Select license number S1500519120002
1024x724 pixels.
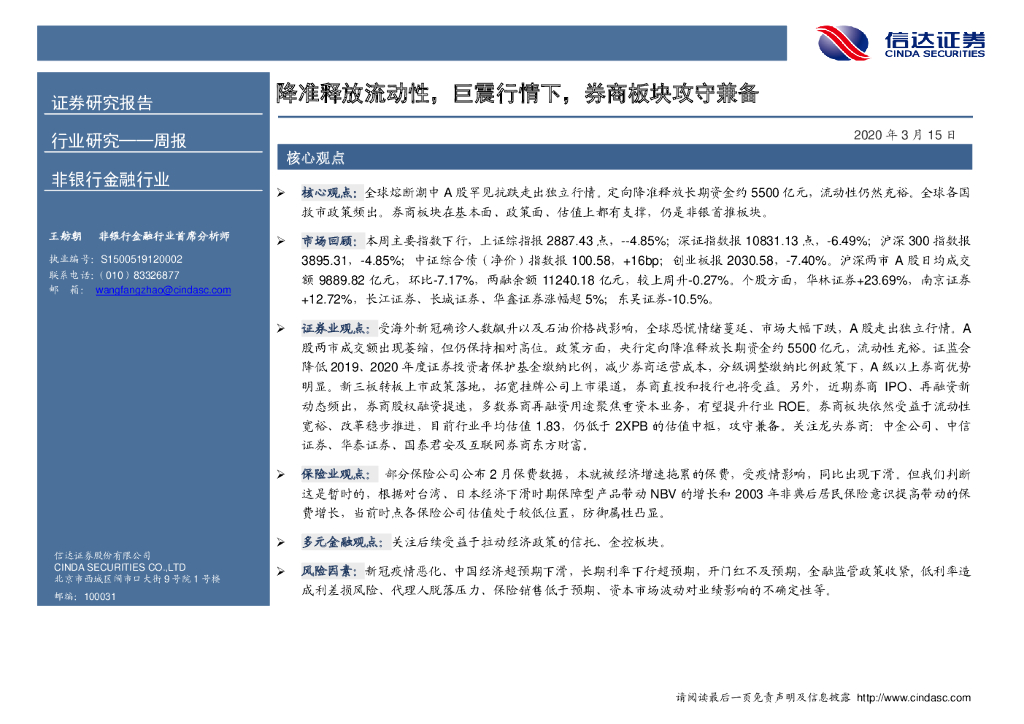point(142,259)
